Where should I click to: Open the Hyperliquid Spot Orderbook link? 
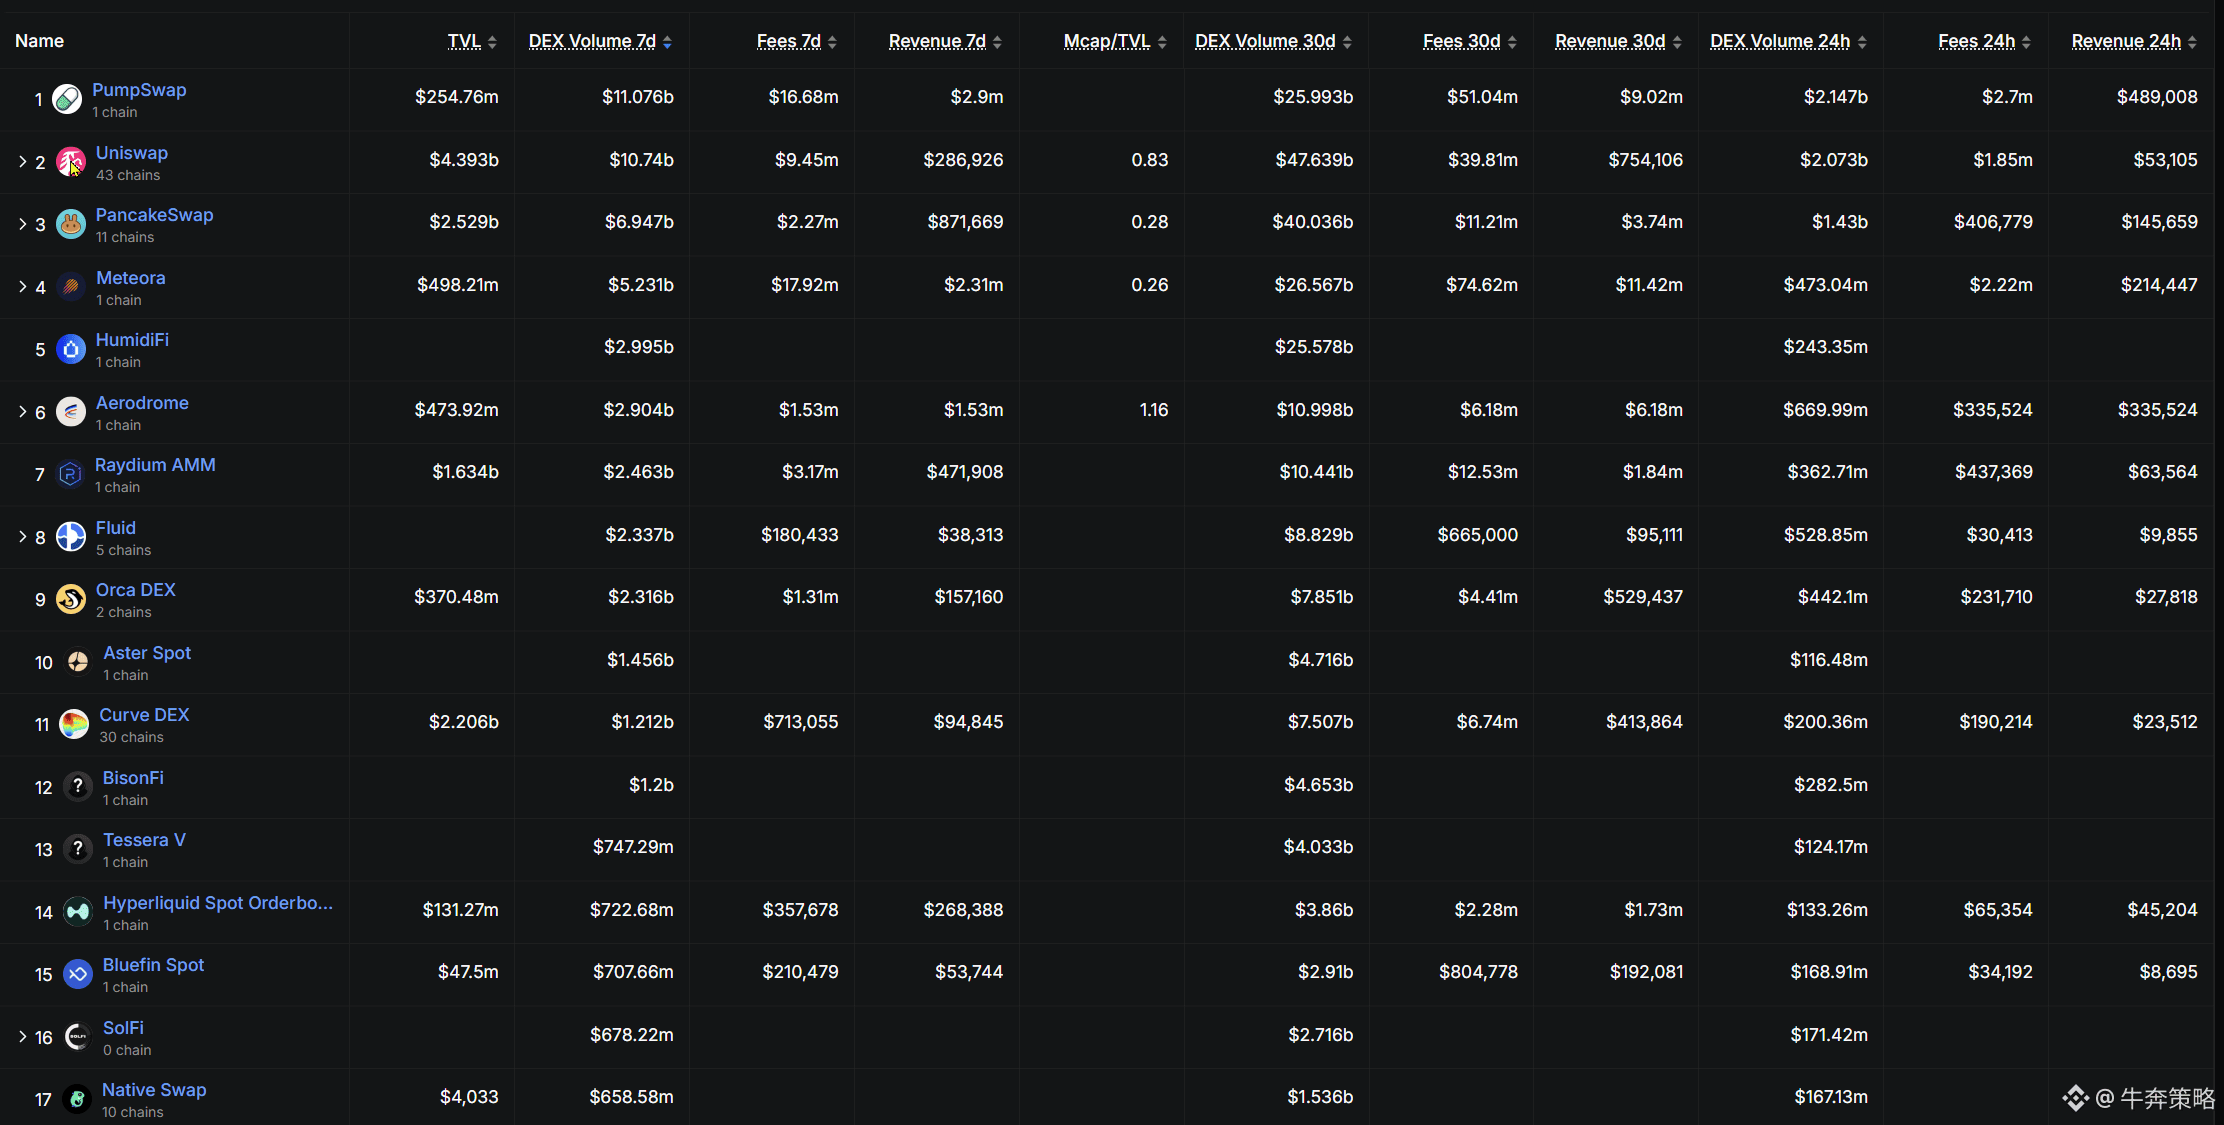click(218, 903)
